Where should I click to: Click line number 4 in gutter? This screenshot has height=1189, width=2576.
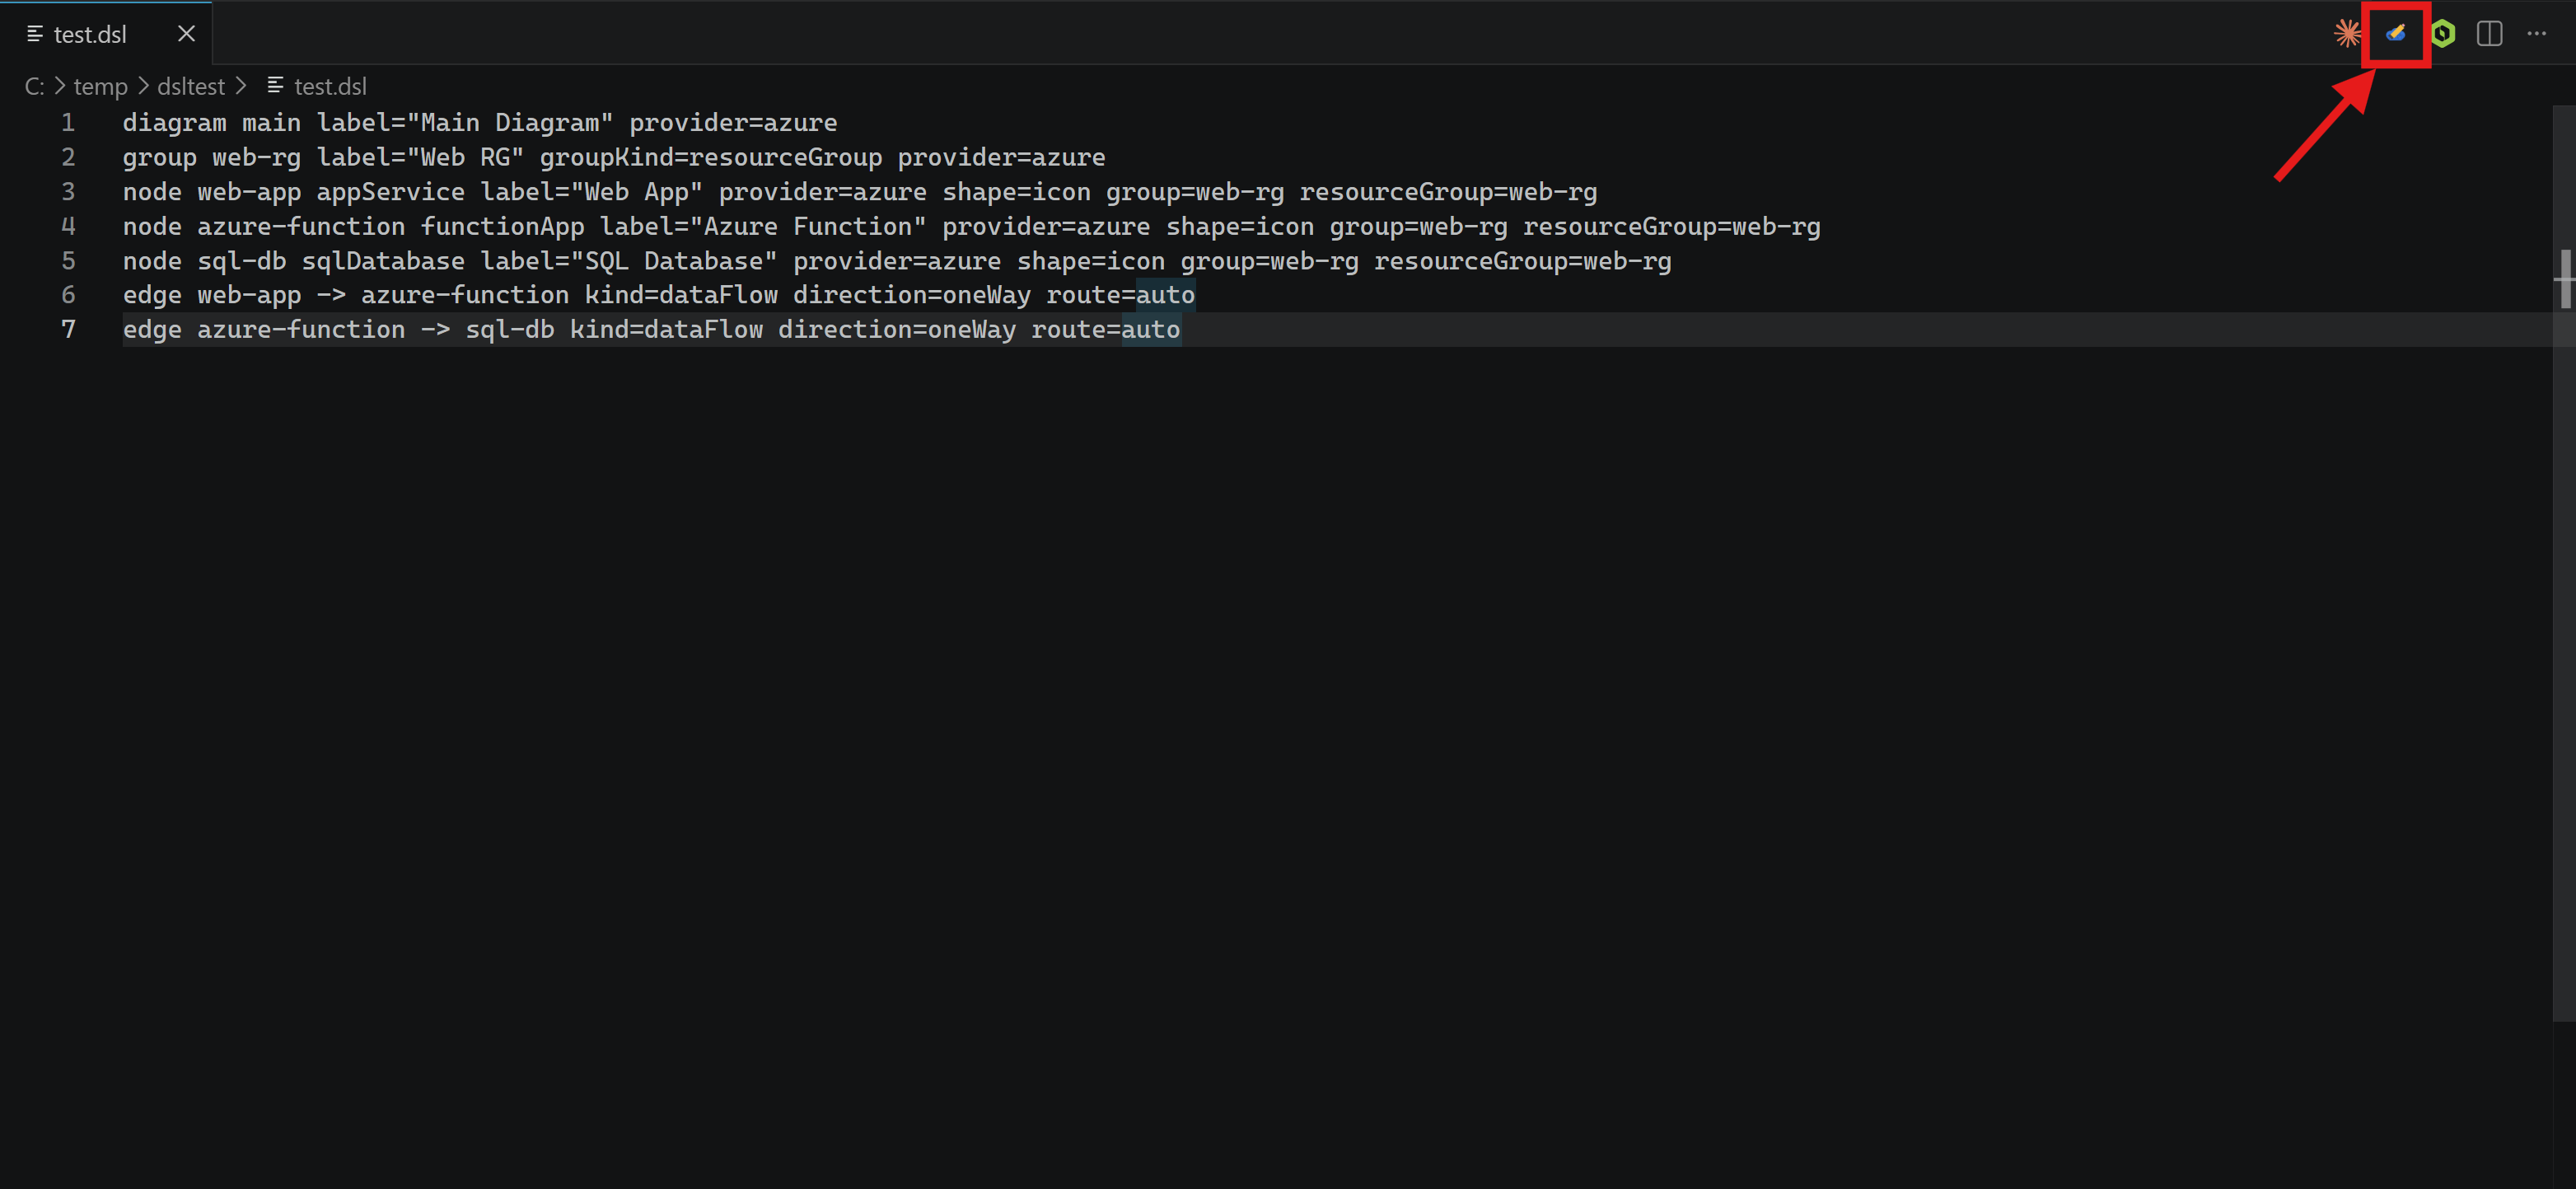tap(68, 226)
